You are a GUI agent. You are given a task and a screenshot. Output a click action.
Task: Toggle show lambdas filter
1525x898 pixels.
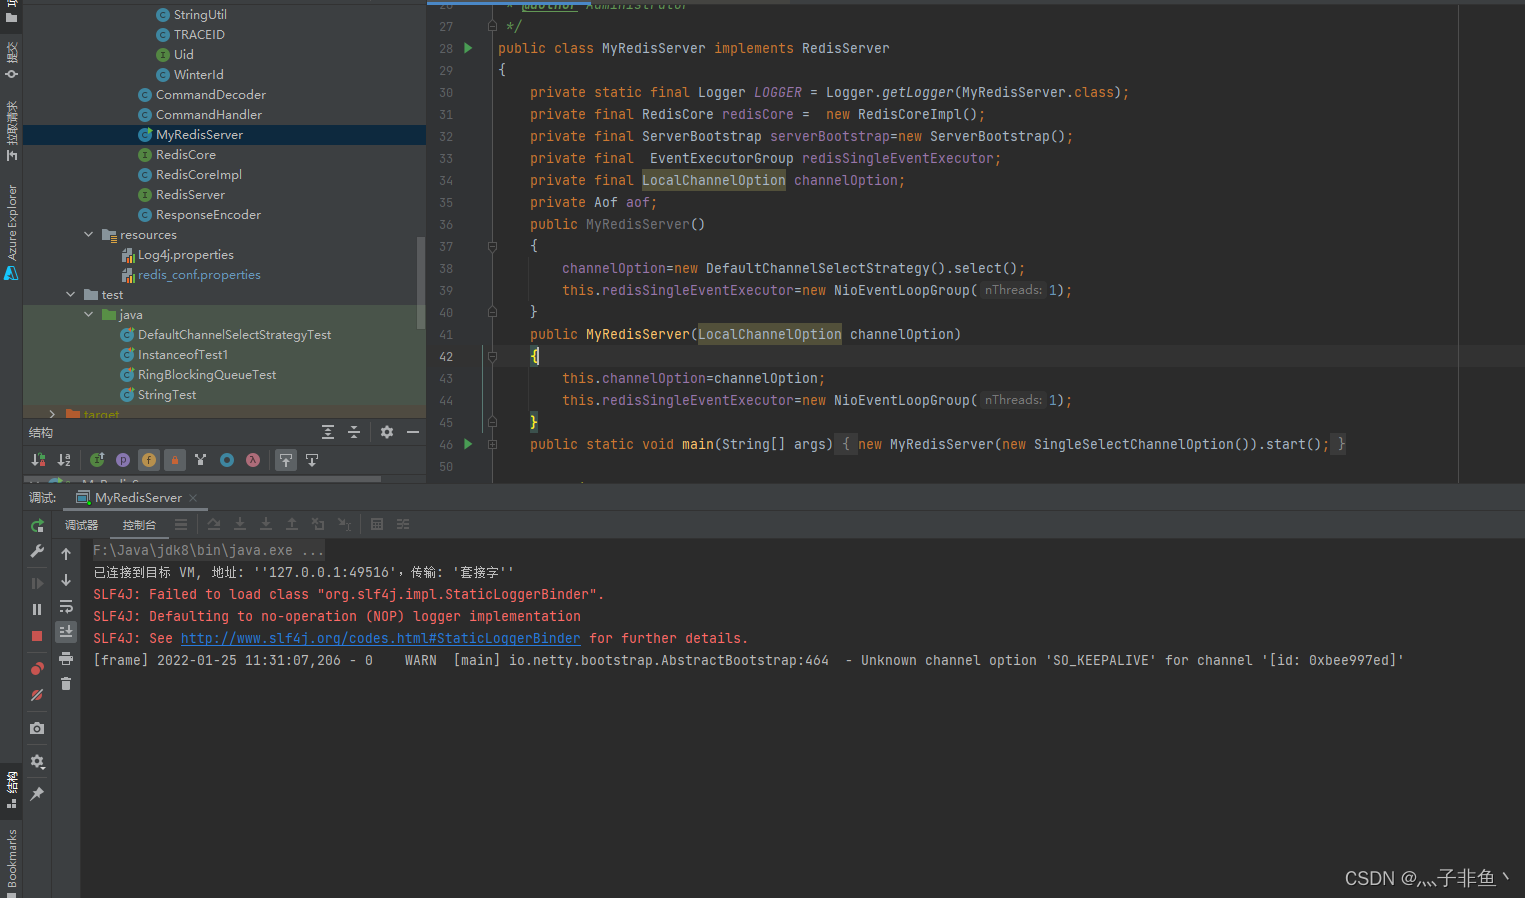[253, 460]
